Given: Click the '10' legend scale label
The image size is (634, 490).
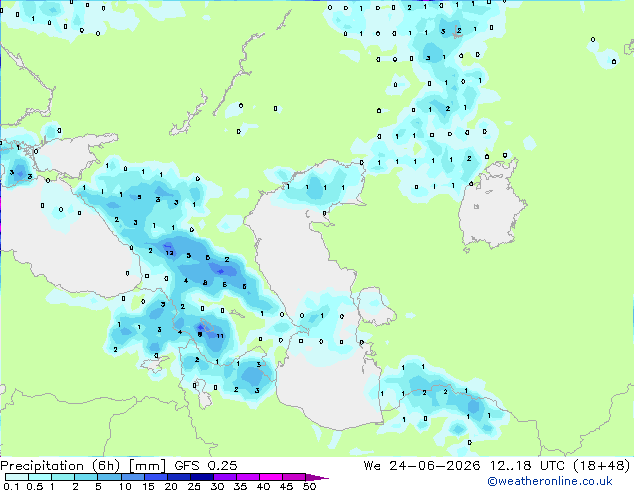Looking at the screenshot, I should pos(125,486).
